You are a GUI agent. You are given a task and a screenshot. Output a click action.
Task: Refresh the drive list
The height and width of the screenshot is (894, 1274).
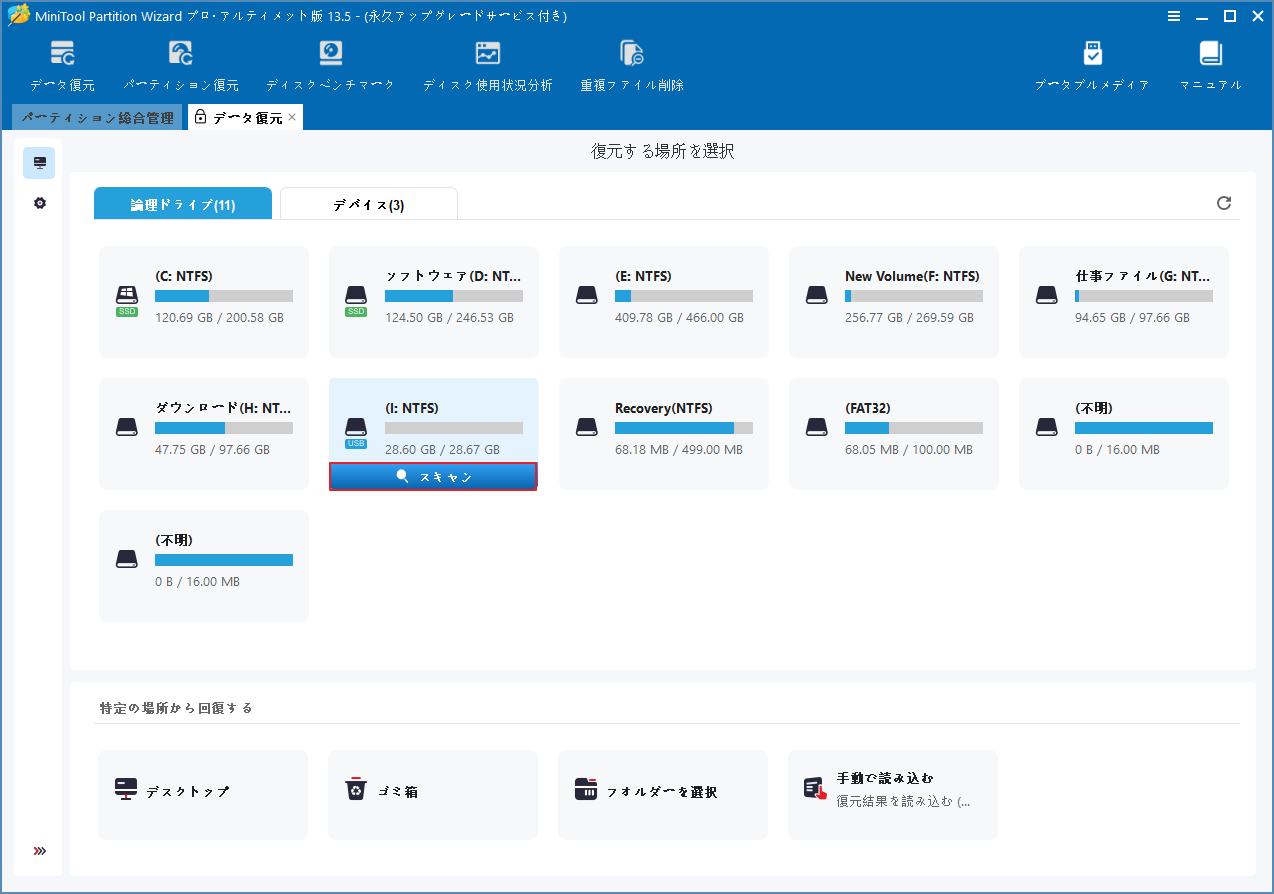click(1224, 203)
